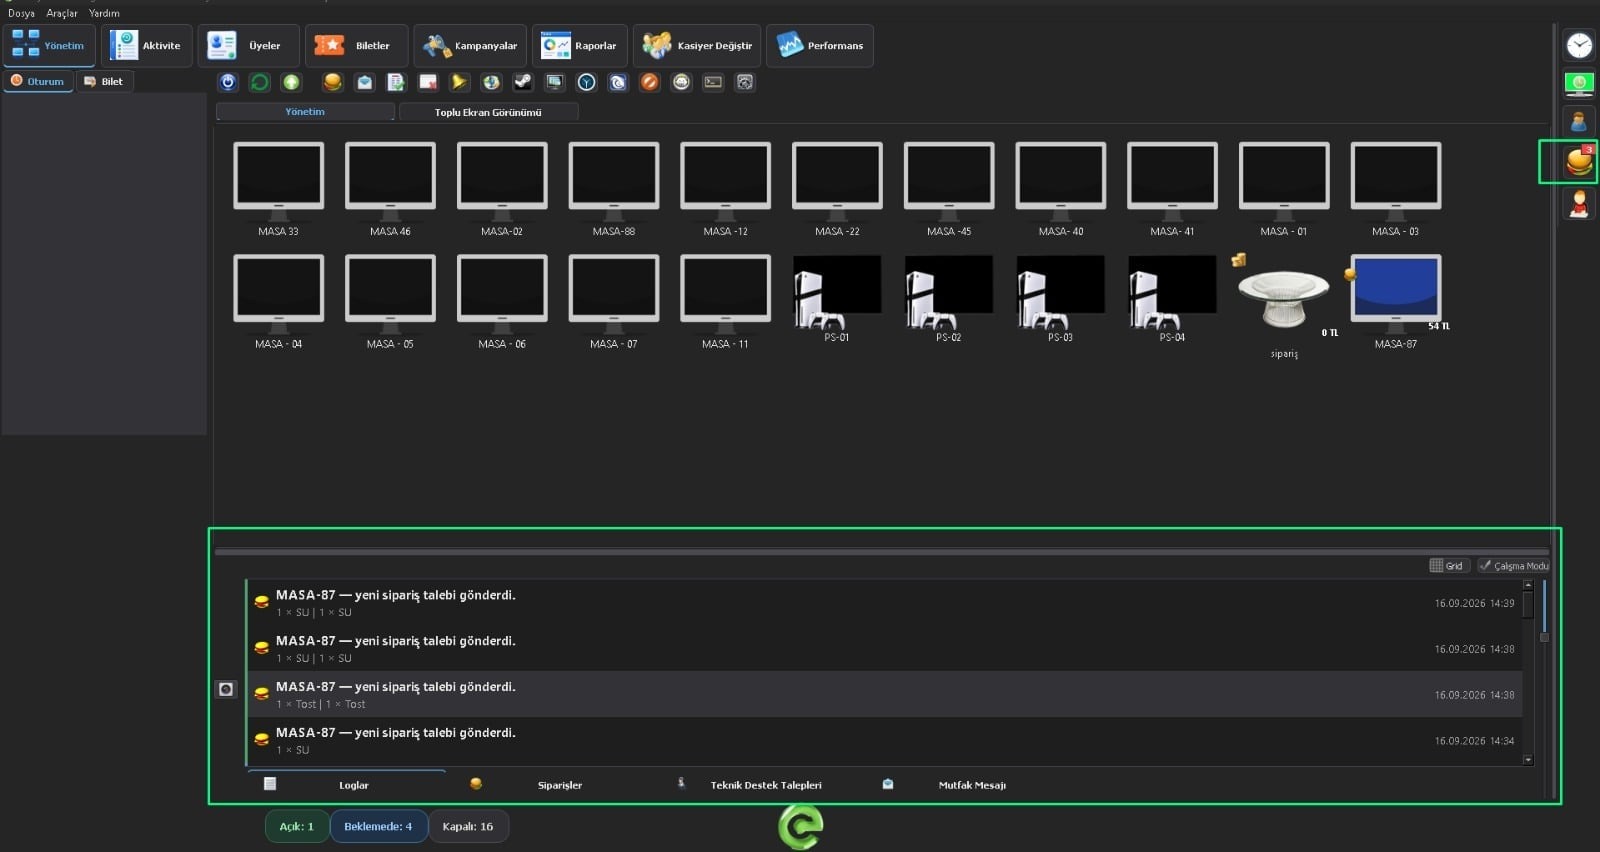
Task: Open hamburger orders icon with badge 3
Action: (x=1579, y=161)
